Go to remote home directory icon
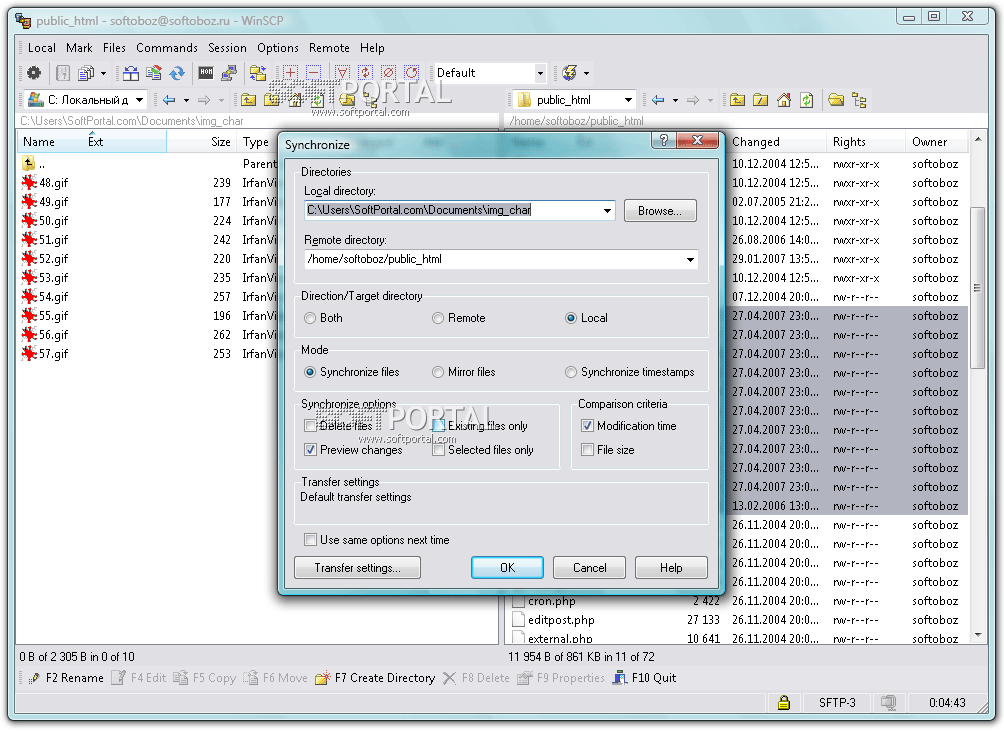Screen dimensions: 1004x732 (784, 100)
